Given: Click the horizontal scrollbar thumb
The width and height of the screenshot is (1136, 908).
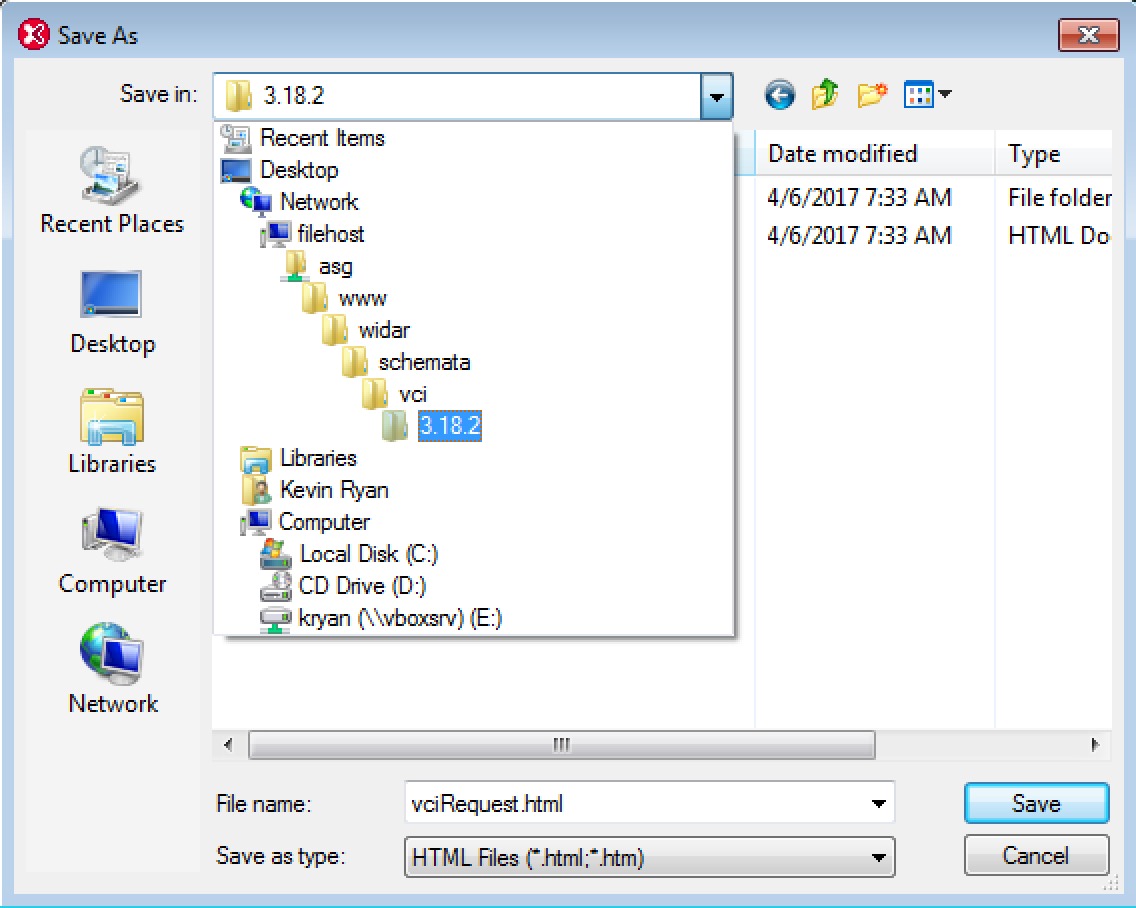Looking at the screenshot, I should tap(561, 745).
